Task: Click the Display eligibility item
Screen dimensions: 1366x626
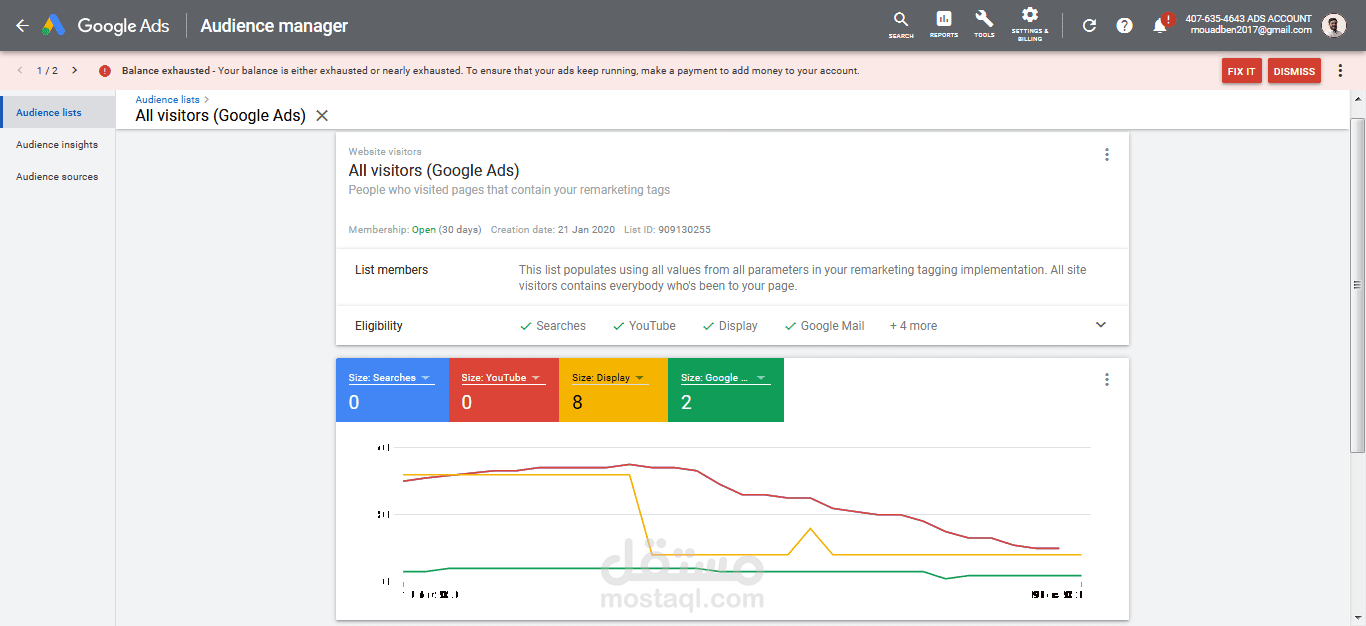Action: (730, 326)
